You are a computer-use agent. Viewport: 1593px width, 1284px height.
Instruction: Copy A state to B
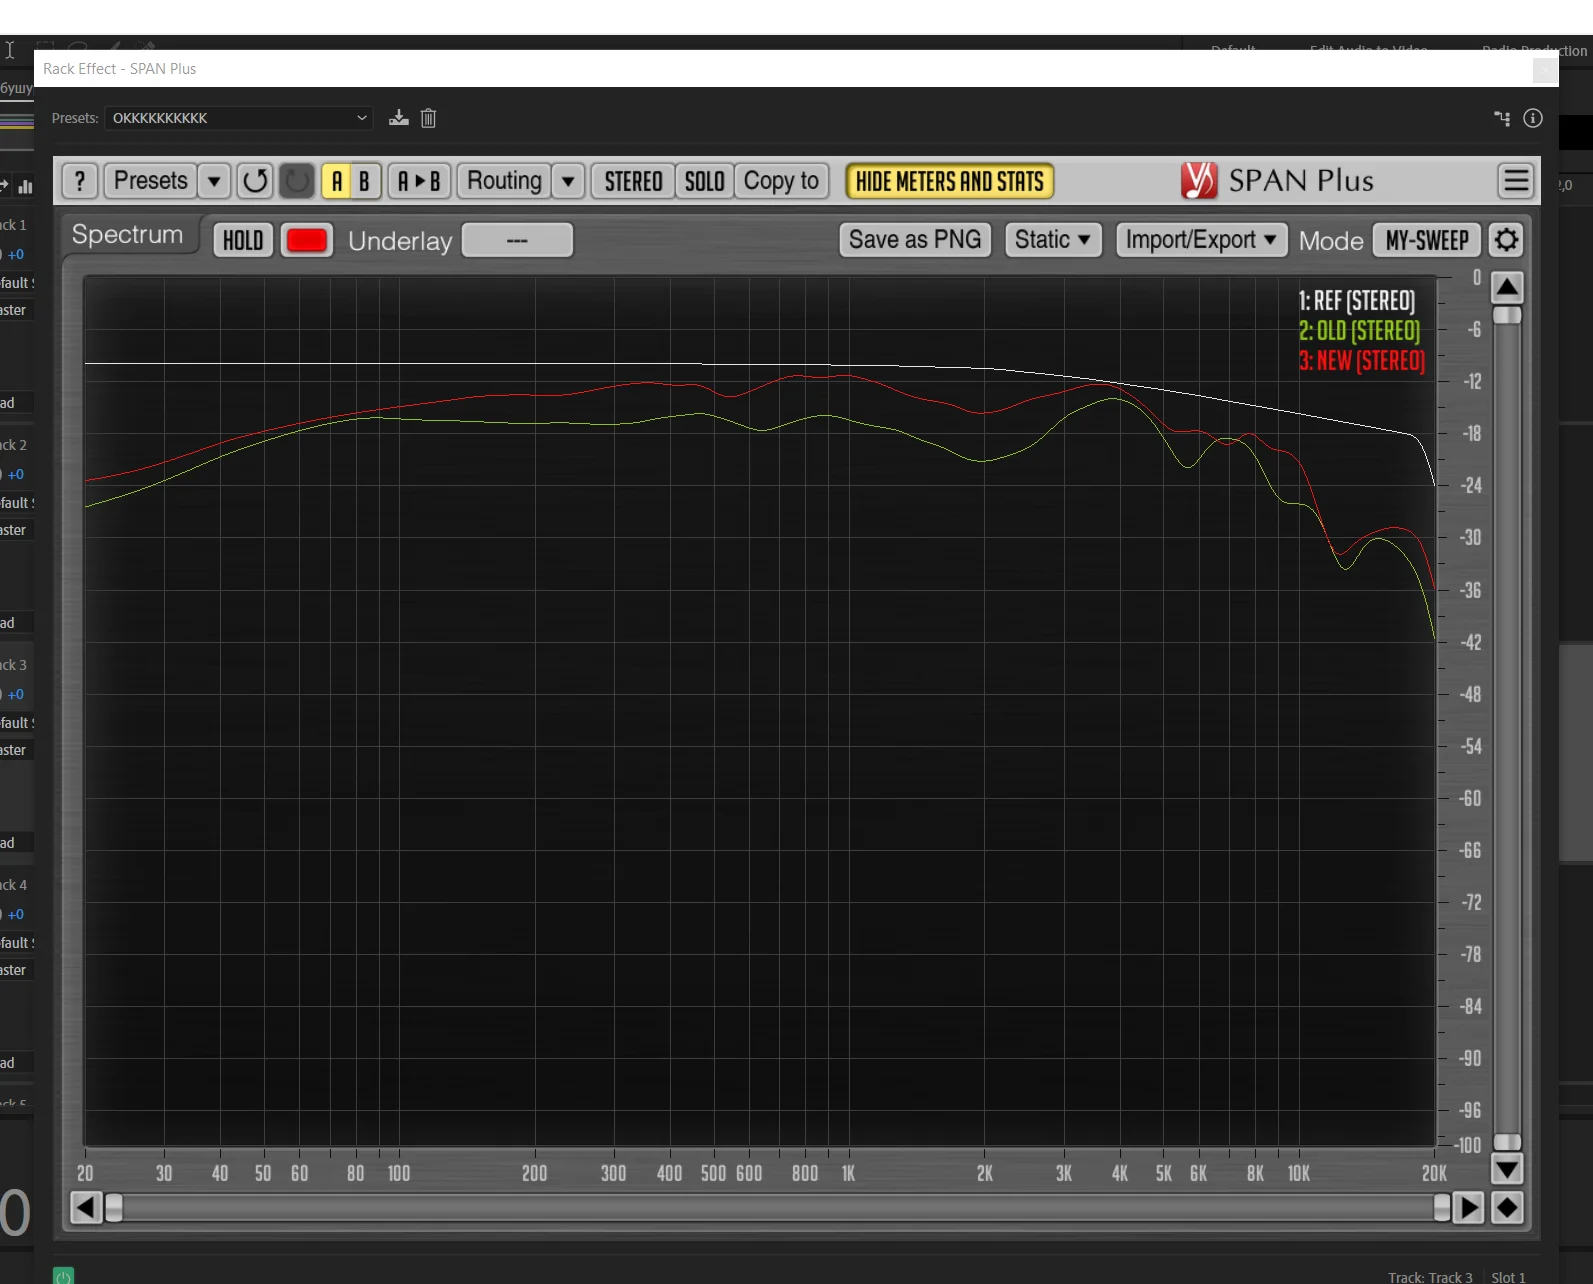coord(420,181)
